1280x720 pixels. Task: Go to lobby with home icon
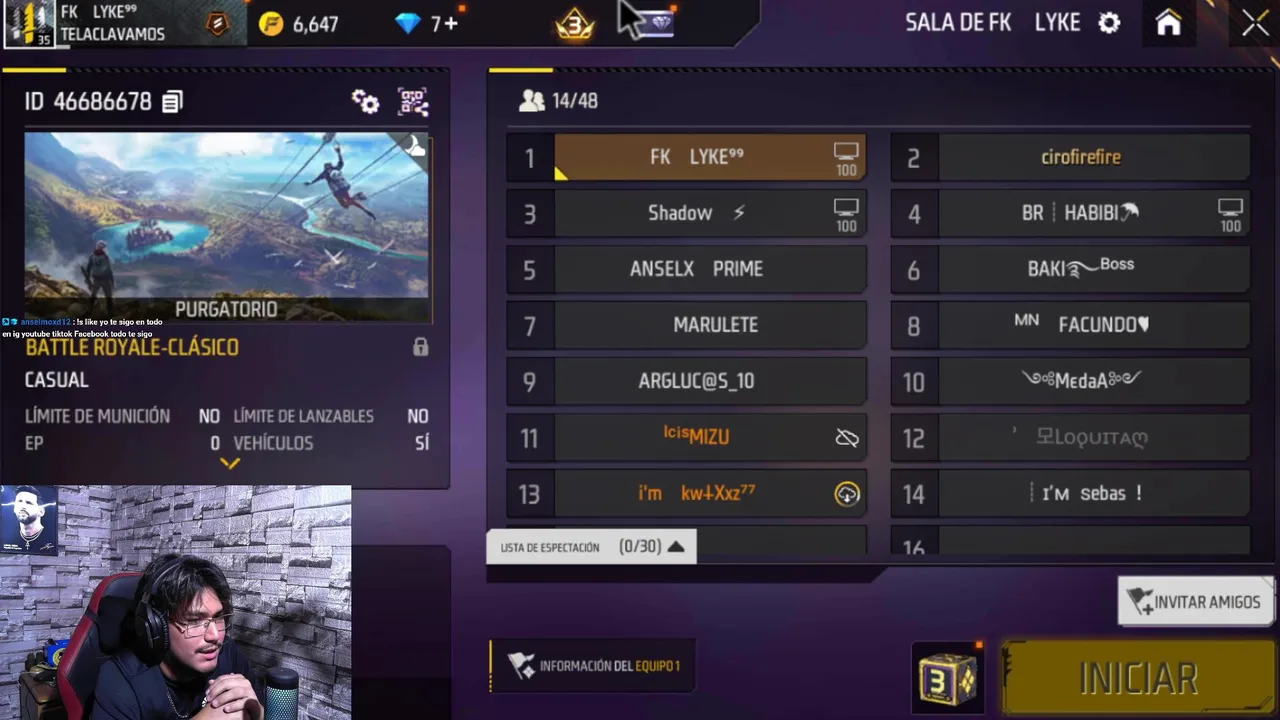click(x=1168, y=23)
